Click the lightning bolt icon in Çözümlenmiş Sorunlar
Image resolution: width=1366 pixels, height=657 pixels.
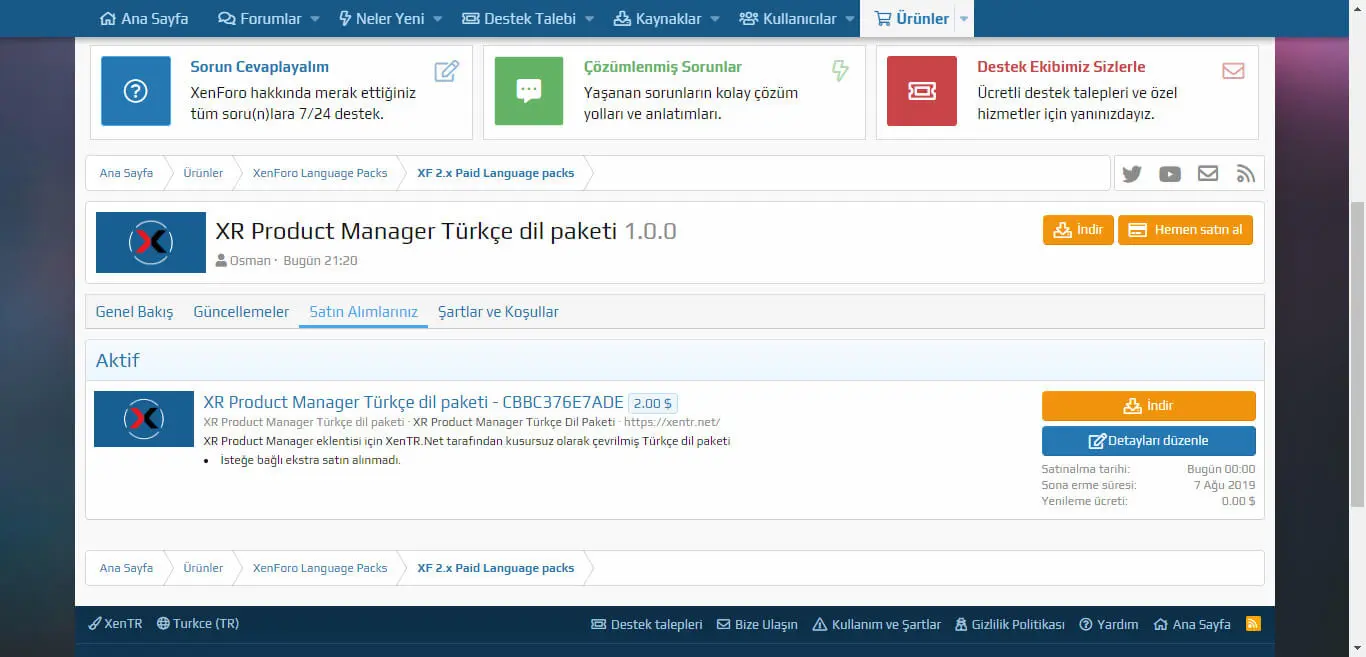click(x=840, y=71)
